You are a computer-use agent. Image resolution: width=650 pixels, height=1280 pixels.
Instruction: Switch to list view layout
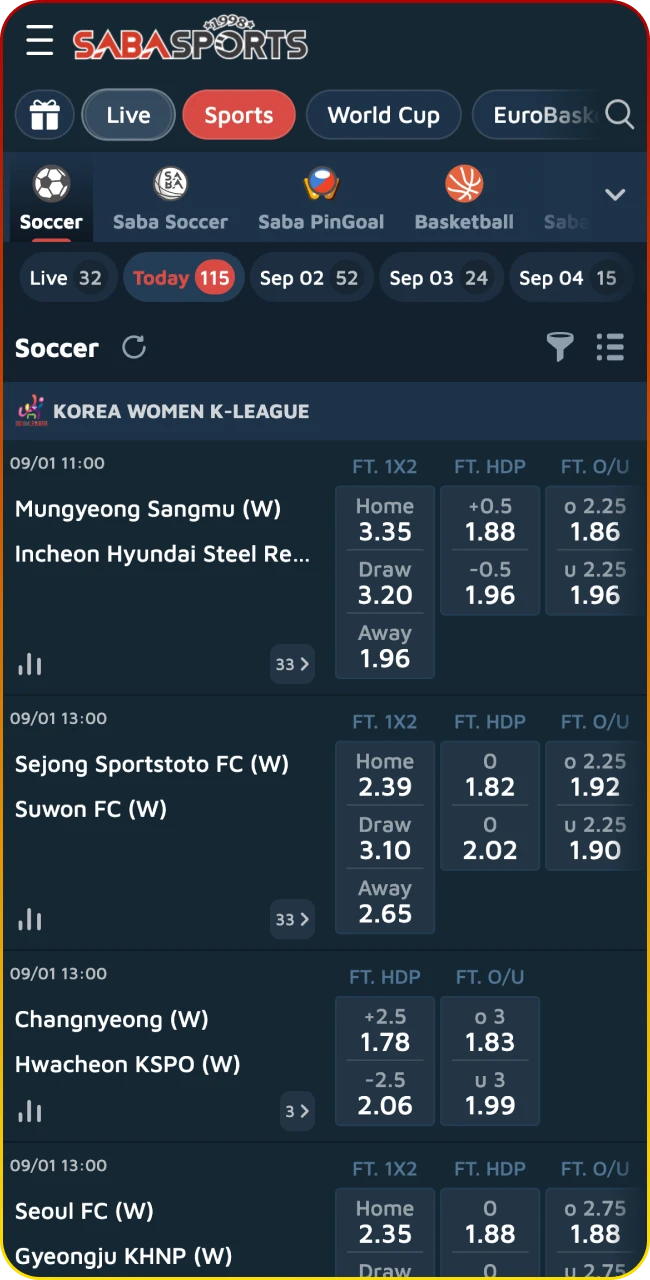(610, 347)
